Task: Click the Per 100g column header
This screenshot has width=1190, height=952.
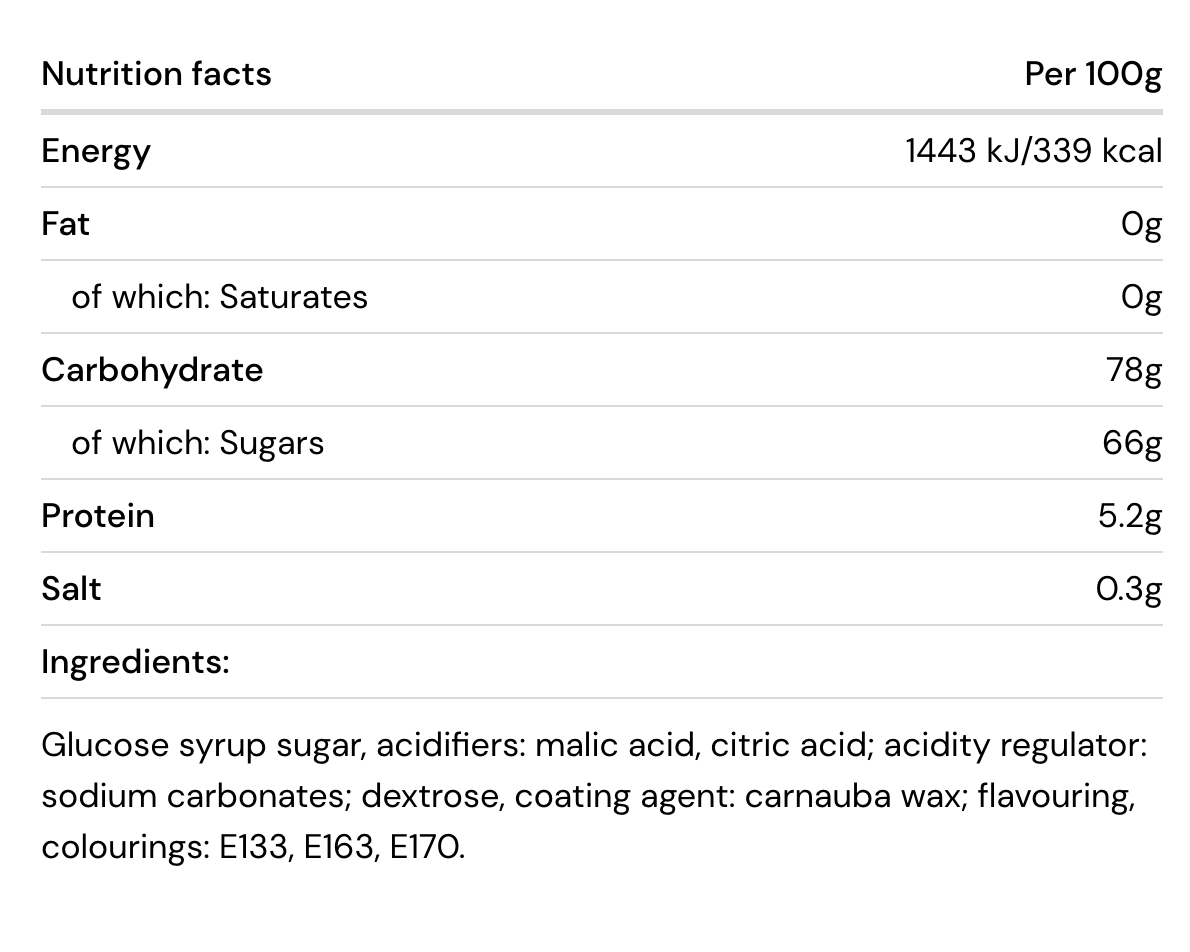Action: coord(1093,75)
